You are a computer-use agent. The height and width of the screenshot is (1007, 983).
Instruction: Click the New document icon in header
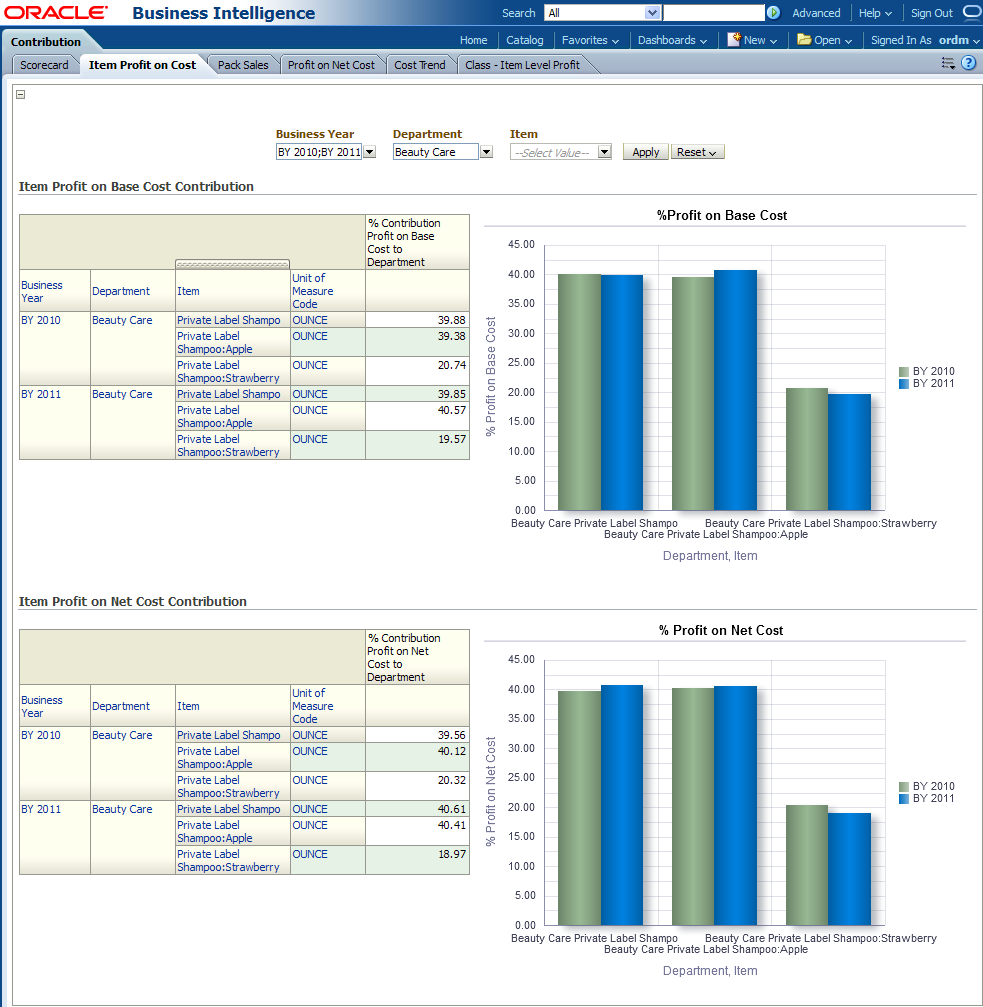click(x=733, y=40)
